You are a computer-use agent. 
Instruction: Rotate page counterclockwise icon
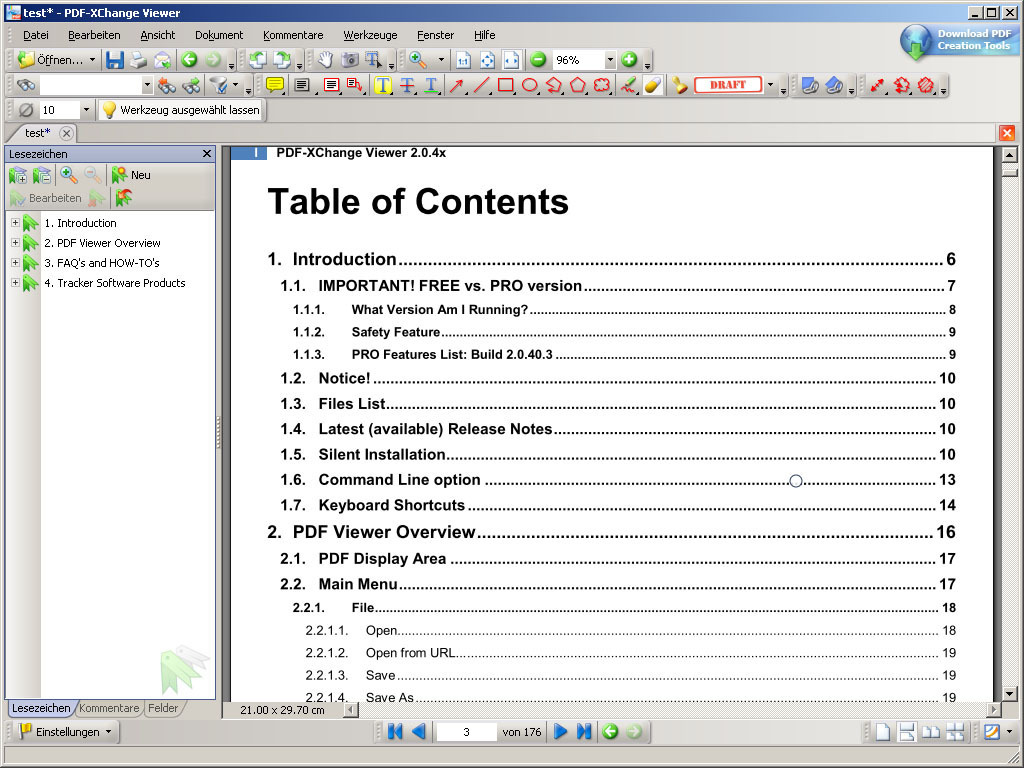(x=258, y=60)
